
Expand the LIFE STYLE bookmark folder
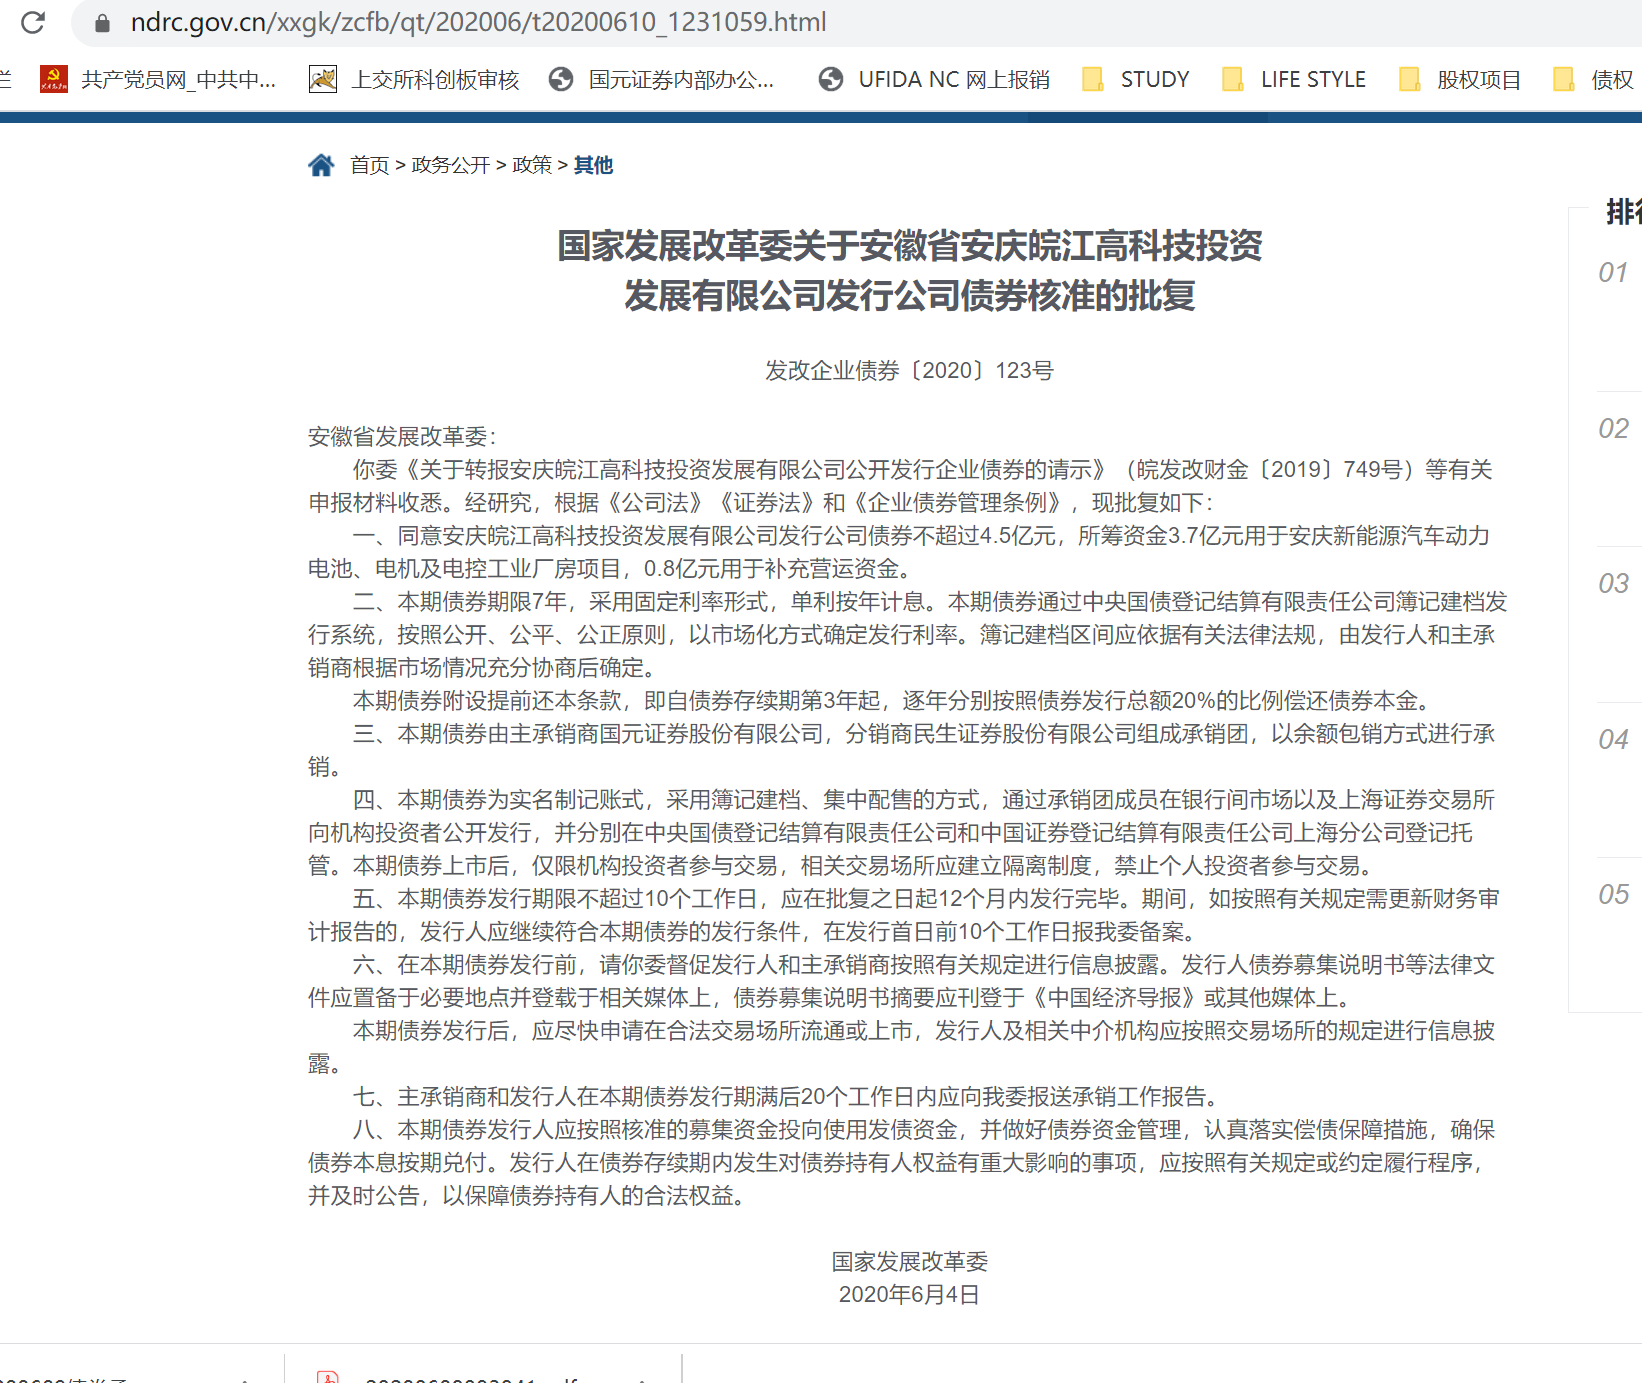(1294, 79)
